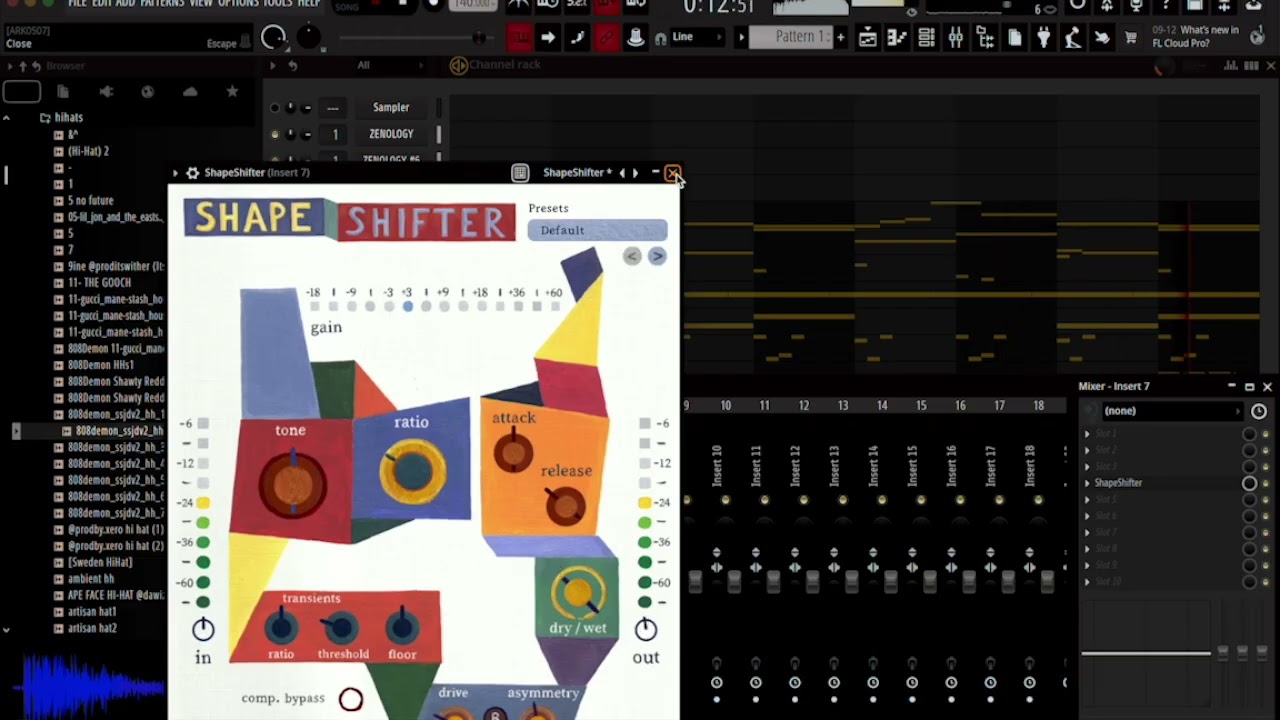Click the headphones icon beside Line
Viewport: 1280px width, 720px height.
[x=660, y=38]
